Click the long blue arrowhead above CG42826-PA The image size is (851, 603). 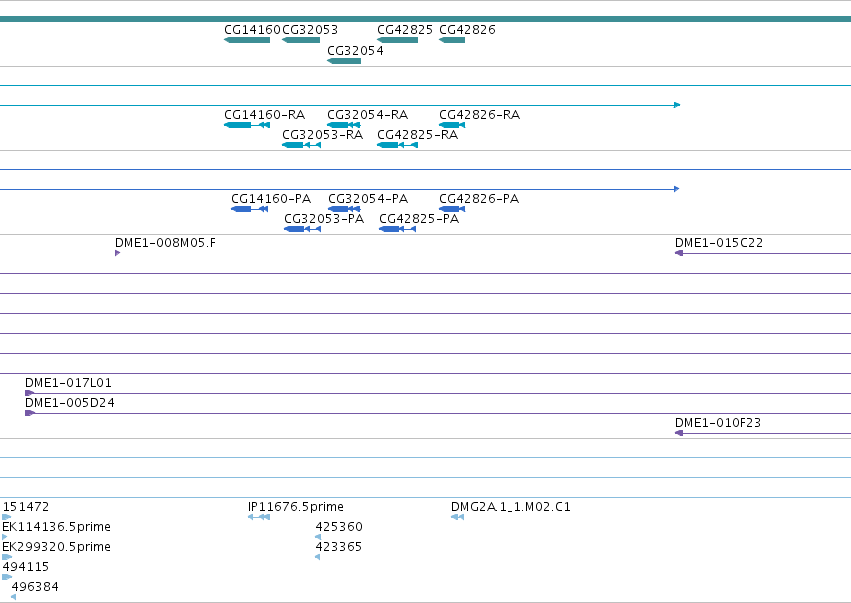click(x=677, y=189)
